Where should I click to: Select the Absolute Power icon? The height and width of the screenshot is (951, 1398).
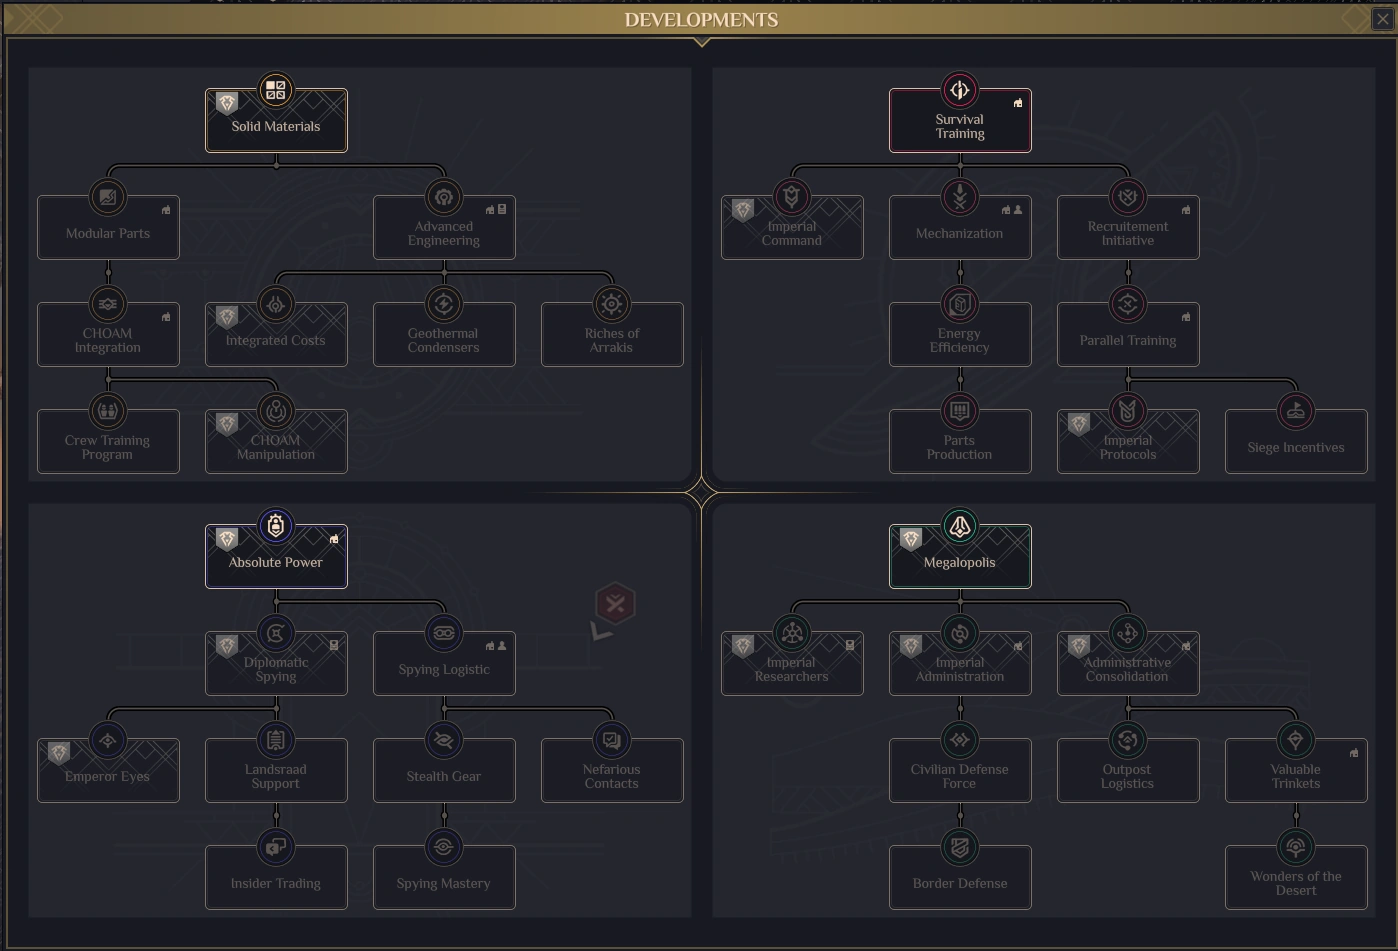[276, 526]
